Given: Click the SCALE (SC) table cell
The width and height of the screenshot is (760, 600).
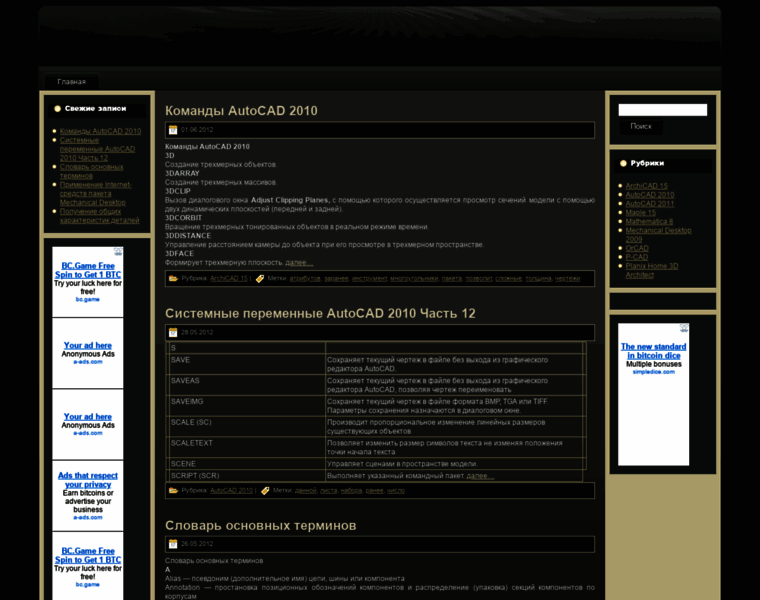Looking at the screenshot, I should click(247, 426).
